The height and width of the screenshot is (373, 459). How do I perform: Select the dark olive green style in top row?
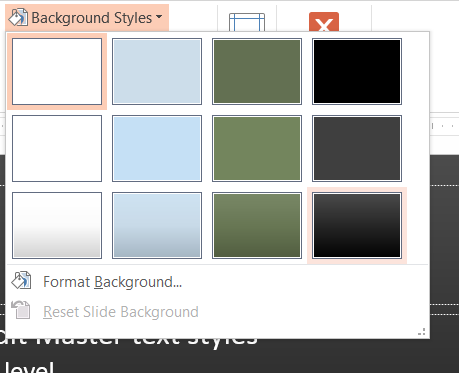click(257, 71)
